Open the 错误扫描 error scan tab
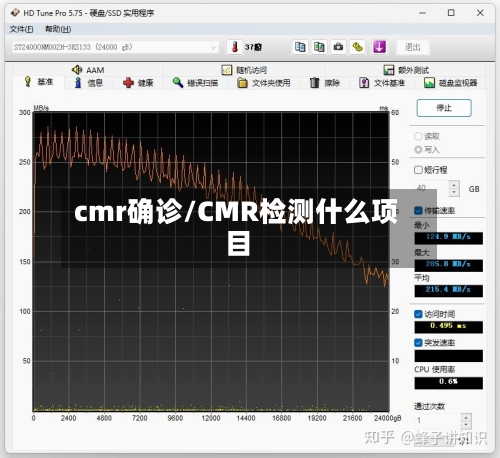The width and height of the screenshot is (500, 458). pyautogui.click(x=195, y=83)
